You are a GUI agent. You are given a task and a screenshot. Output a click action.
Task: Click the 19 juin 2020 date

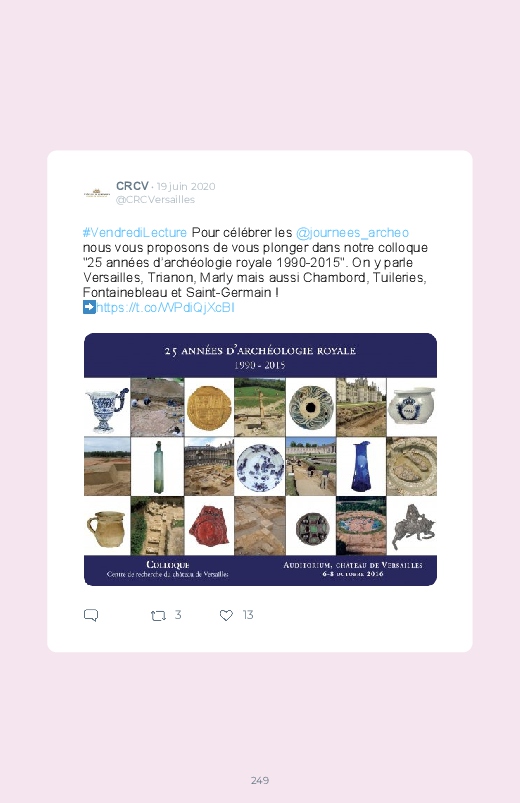tap(186, 186)
